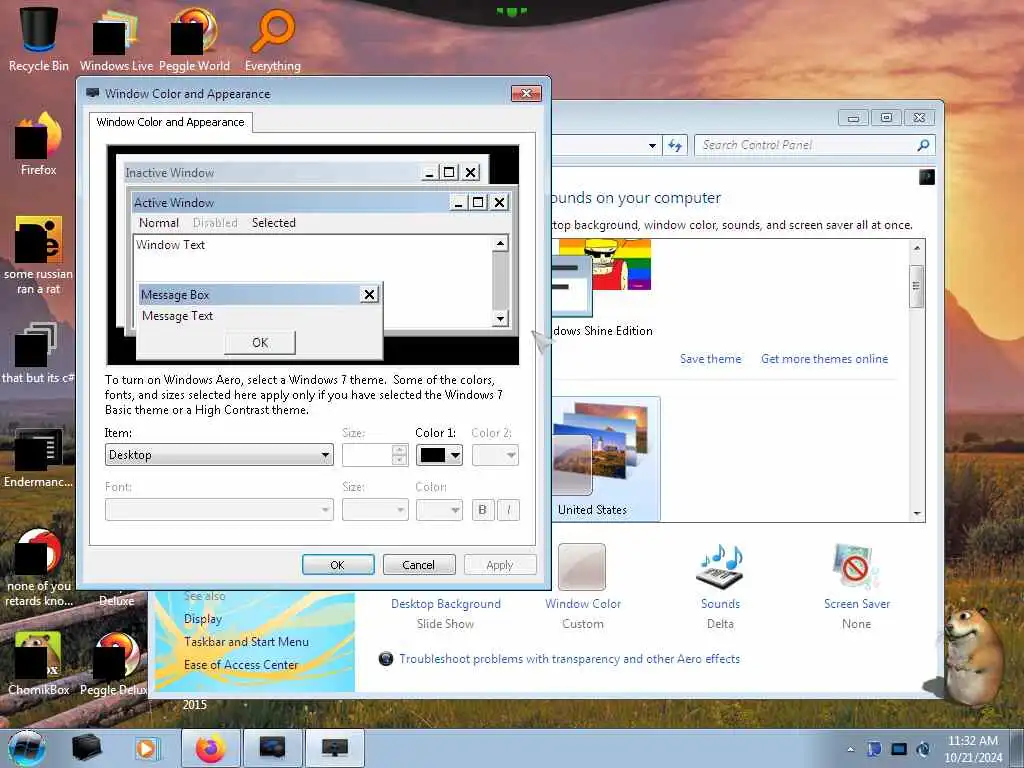Open the clock showing 11:32 AM
Viewport: 1024px width, 768px height.
(973, 749)
